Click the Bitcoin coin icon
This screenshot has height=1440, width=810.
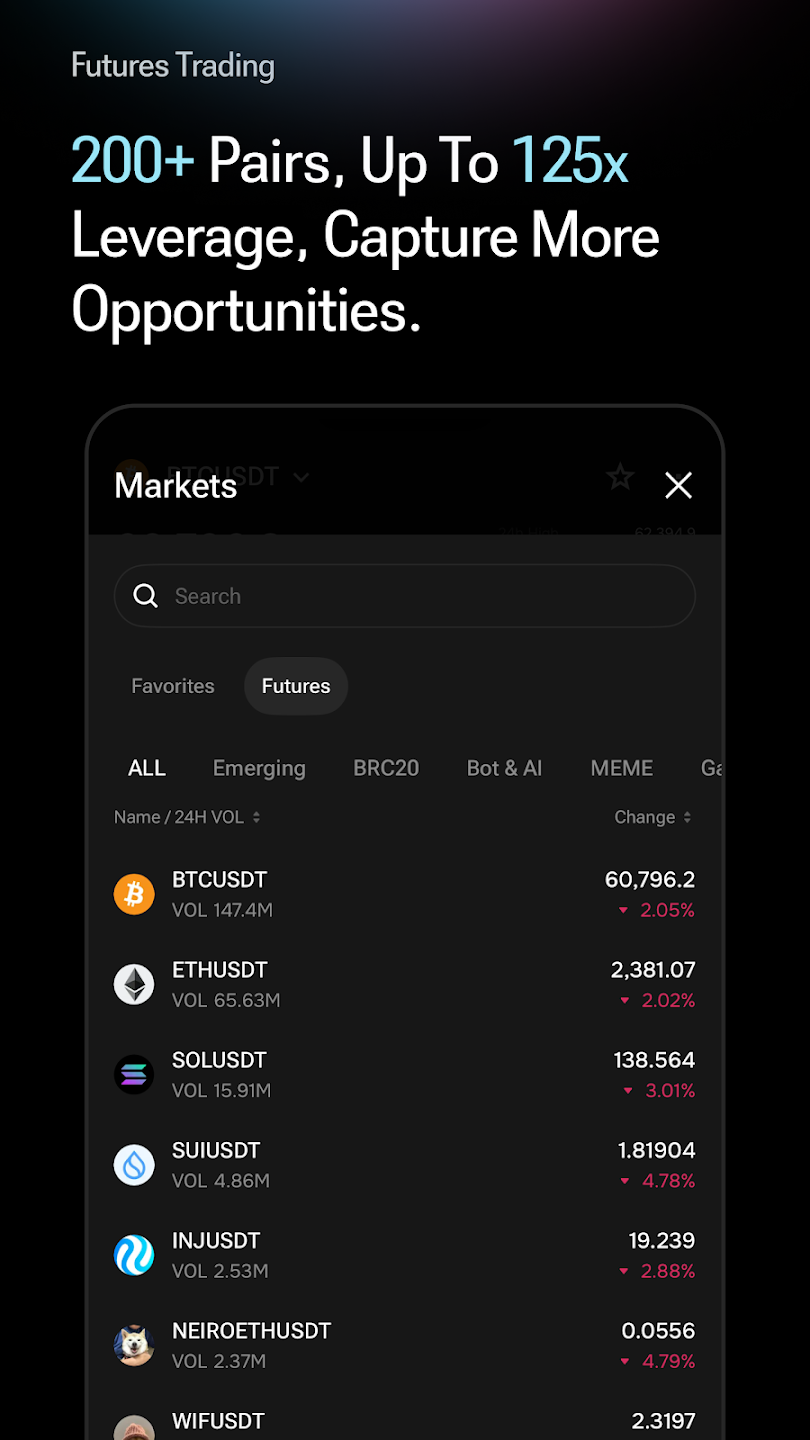[134, 894]
